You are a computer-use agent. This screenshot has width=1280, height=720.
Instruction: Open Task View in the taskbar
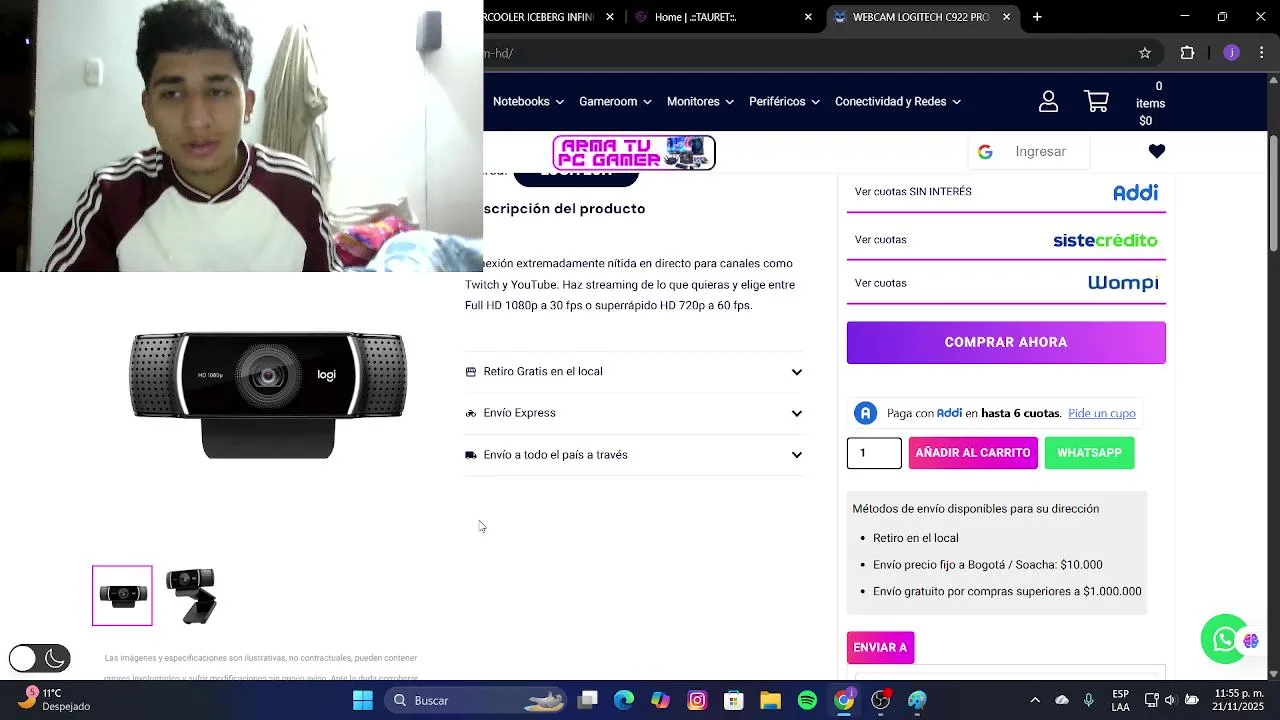588,700
